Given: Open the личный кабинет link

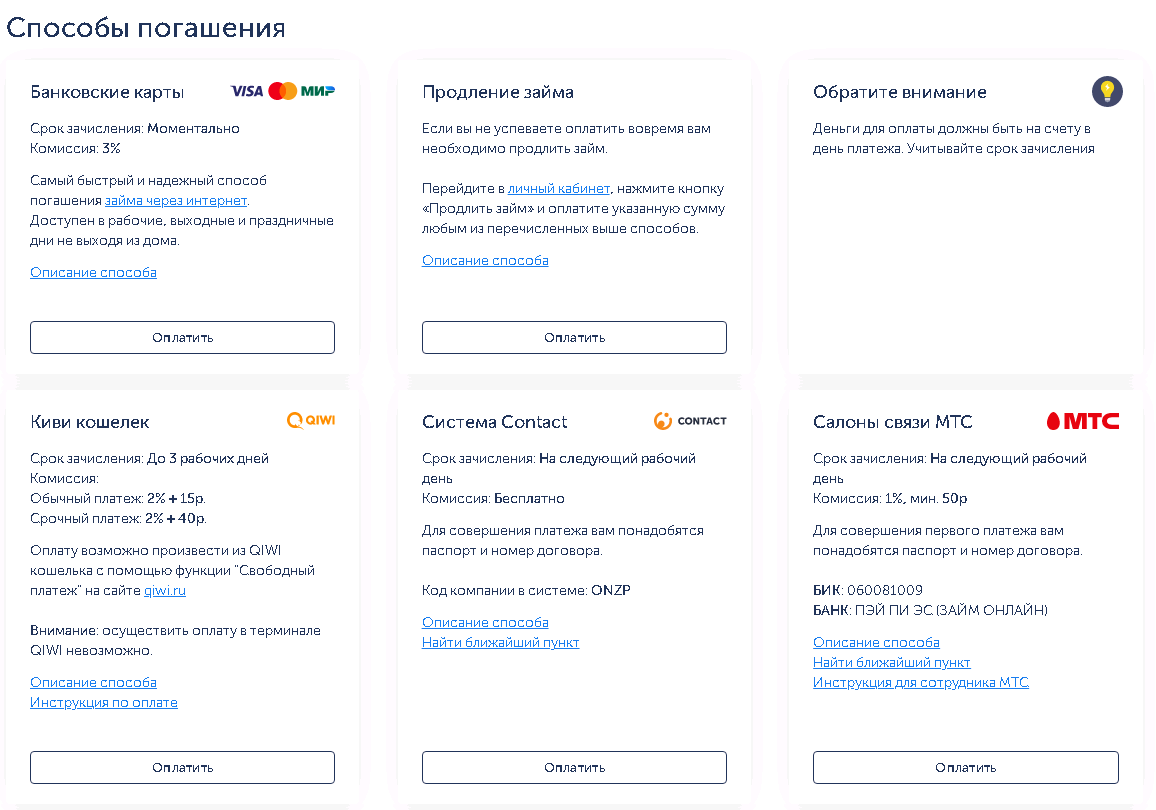Looking at the screenshot, I should (559, 188).
